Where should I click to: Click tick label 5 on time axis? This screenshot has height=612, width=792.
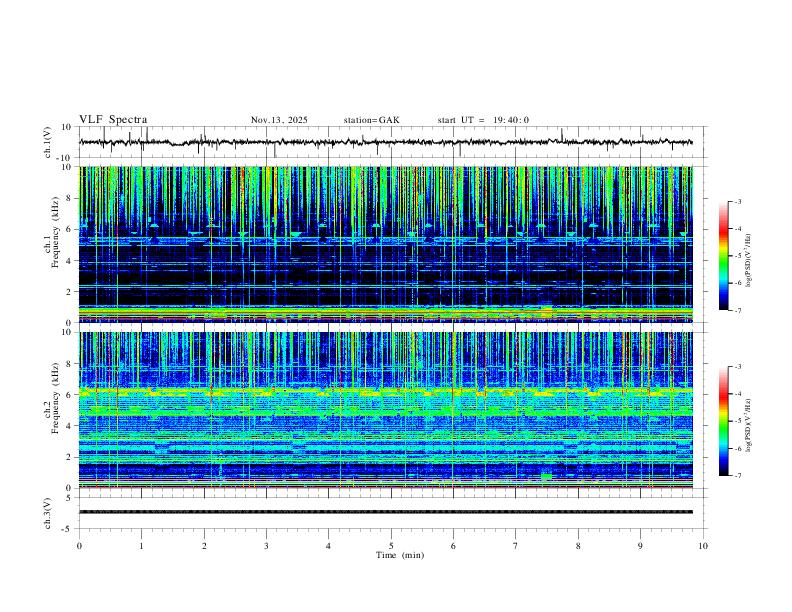[391, 546]
